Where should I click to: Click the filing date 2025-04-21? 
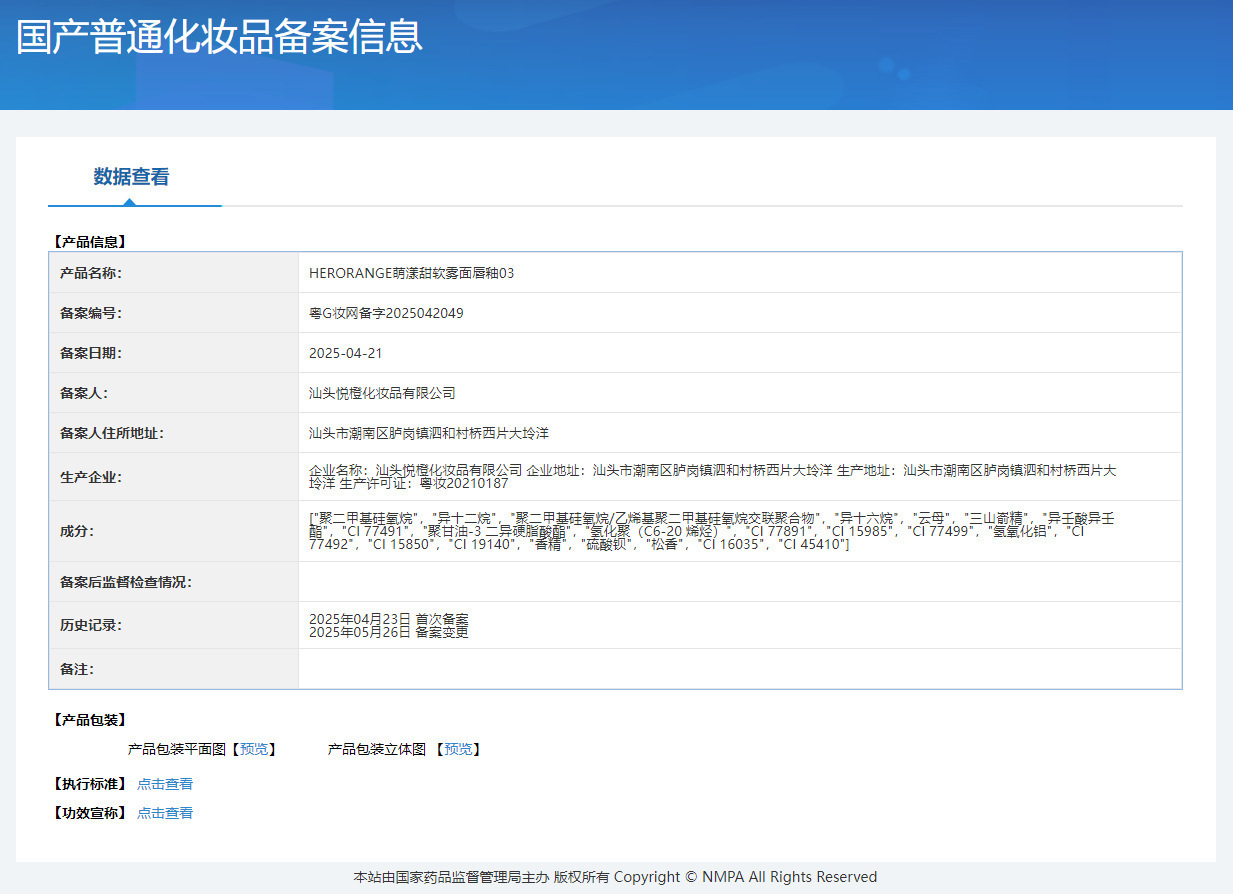pos(346,353)
